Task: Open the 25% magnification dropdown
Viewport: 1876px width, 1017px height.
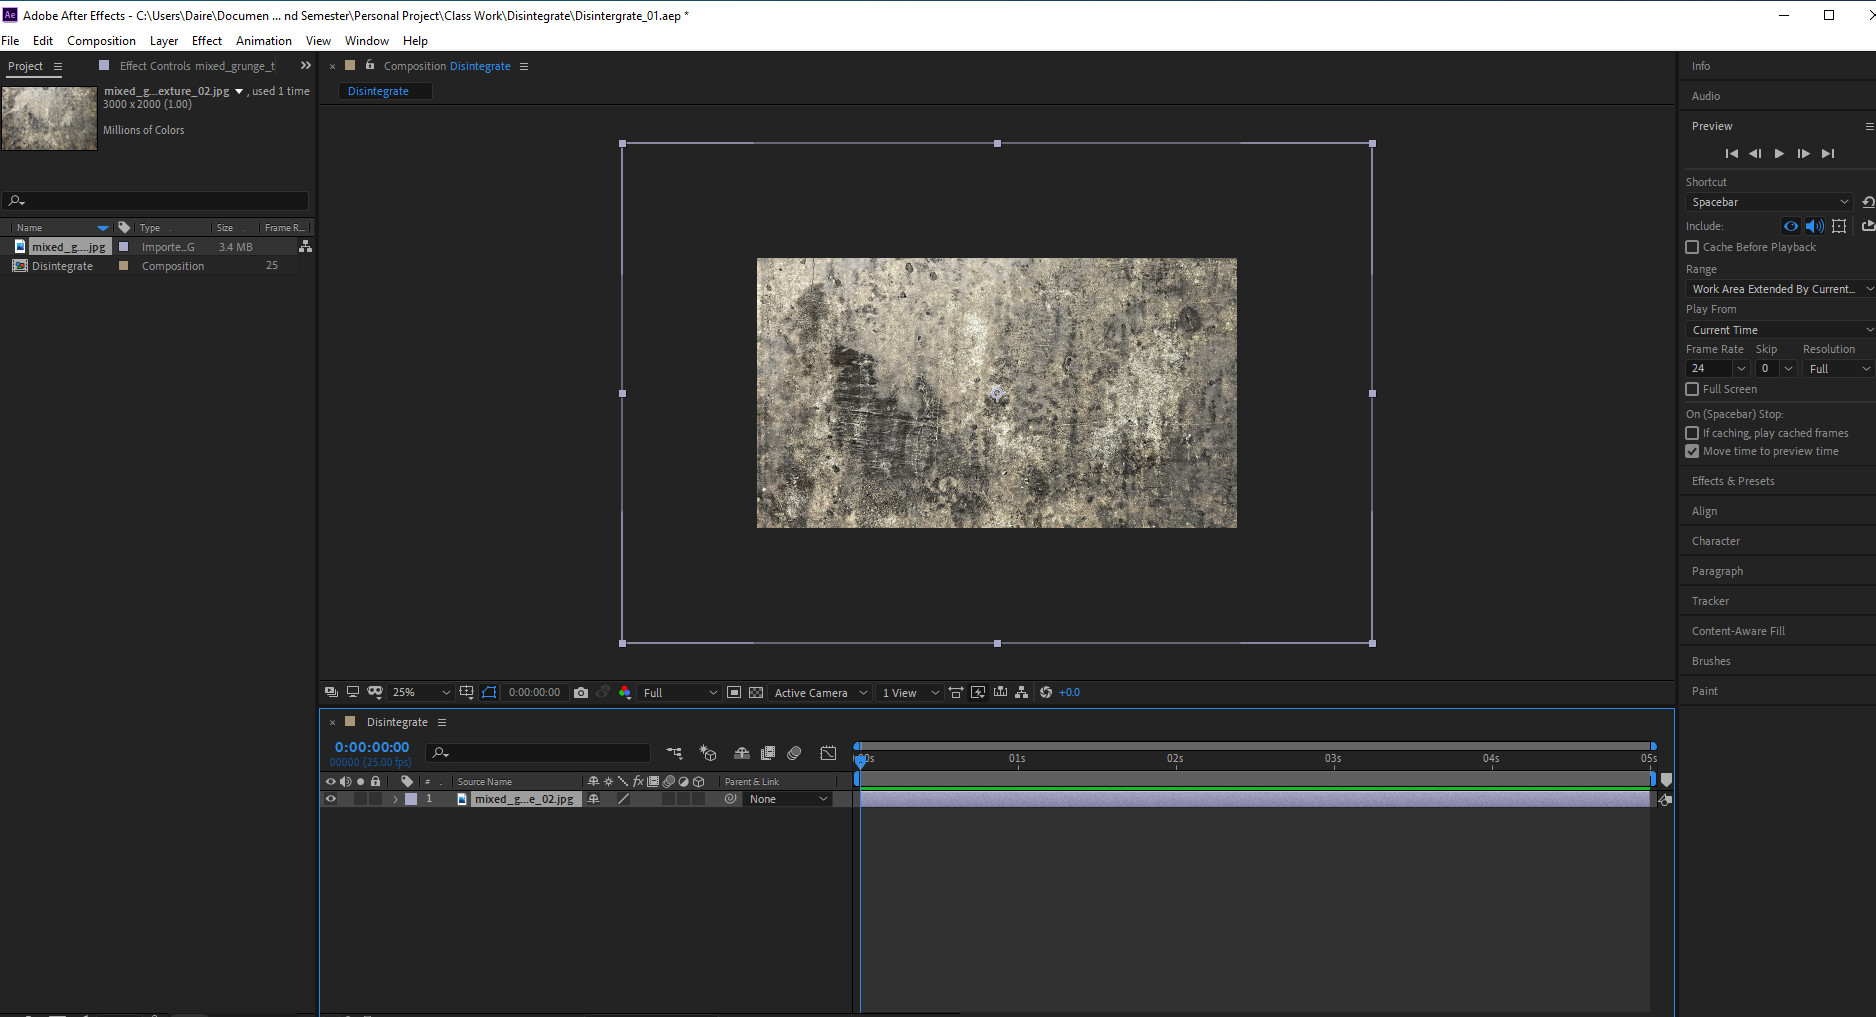Action: (420, 692)
